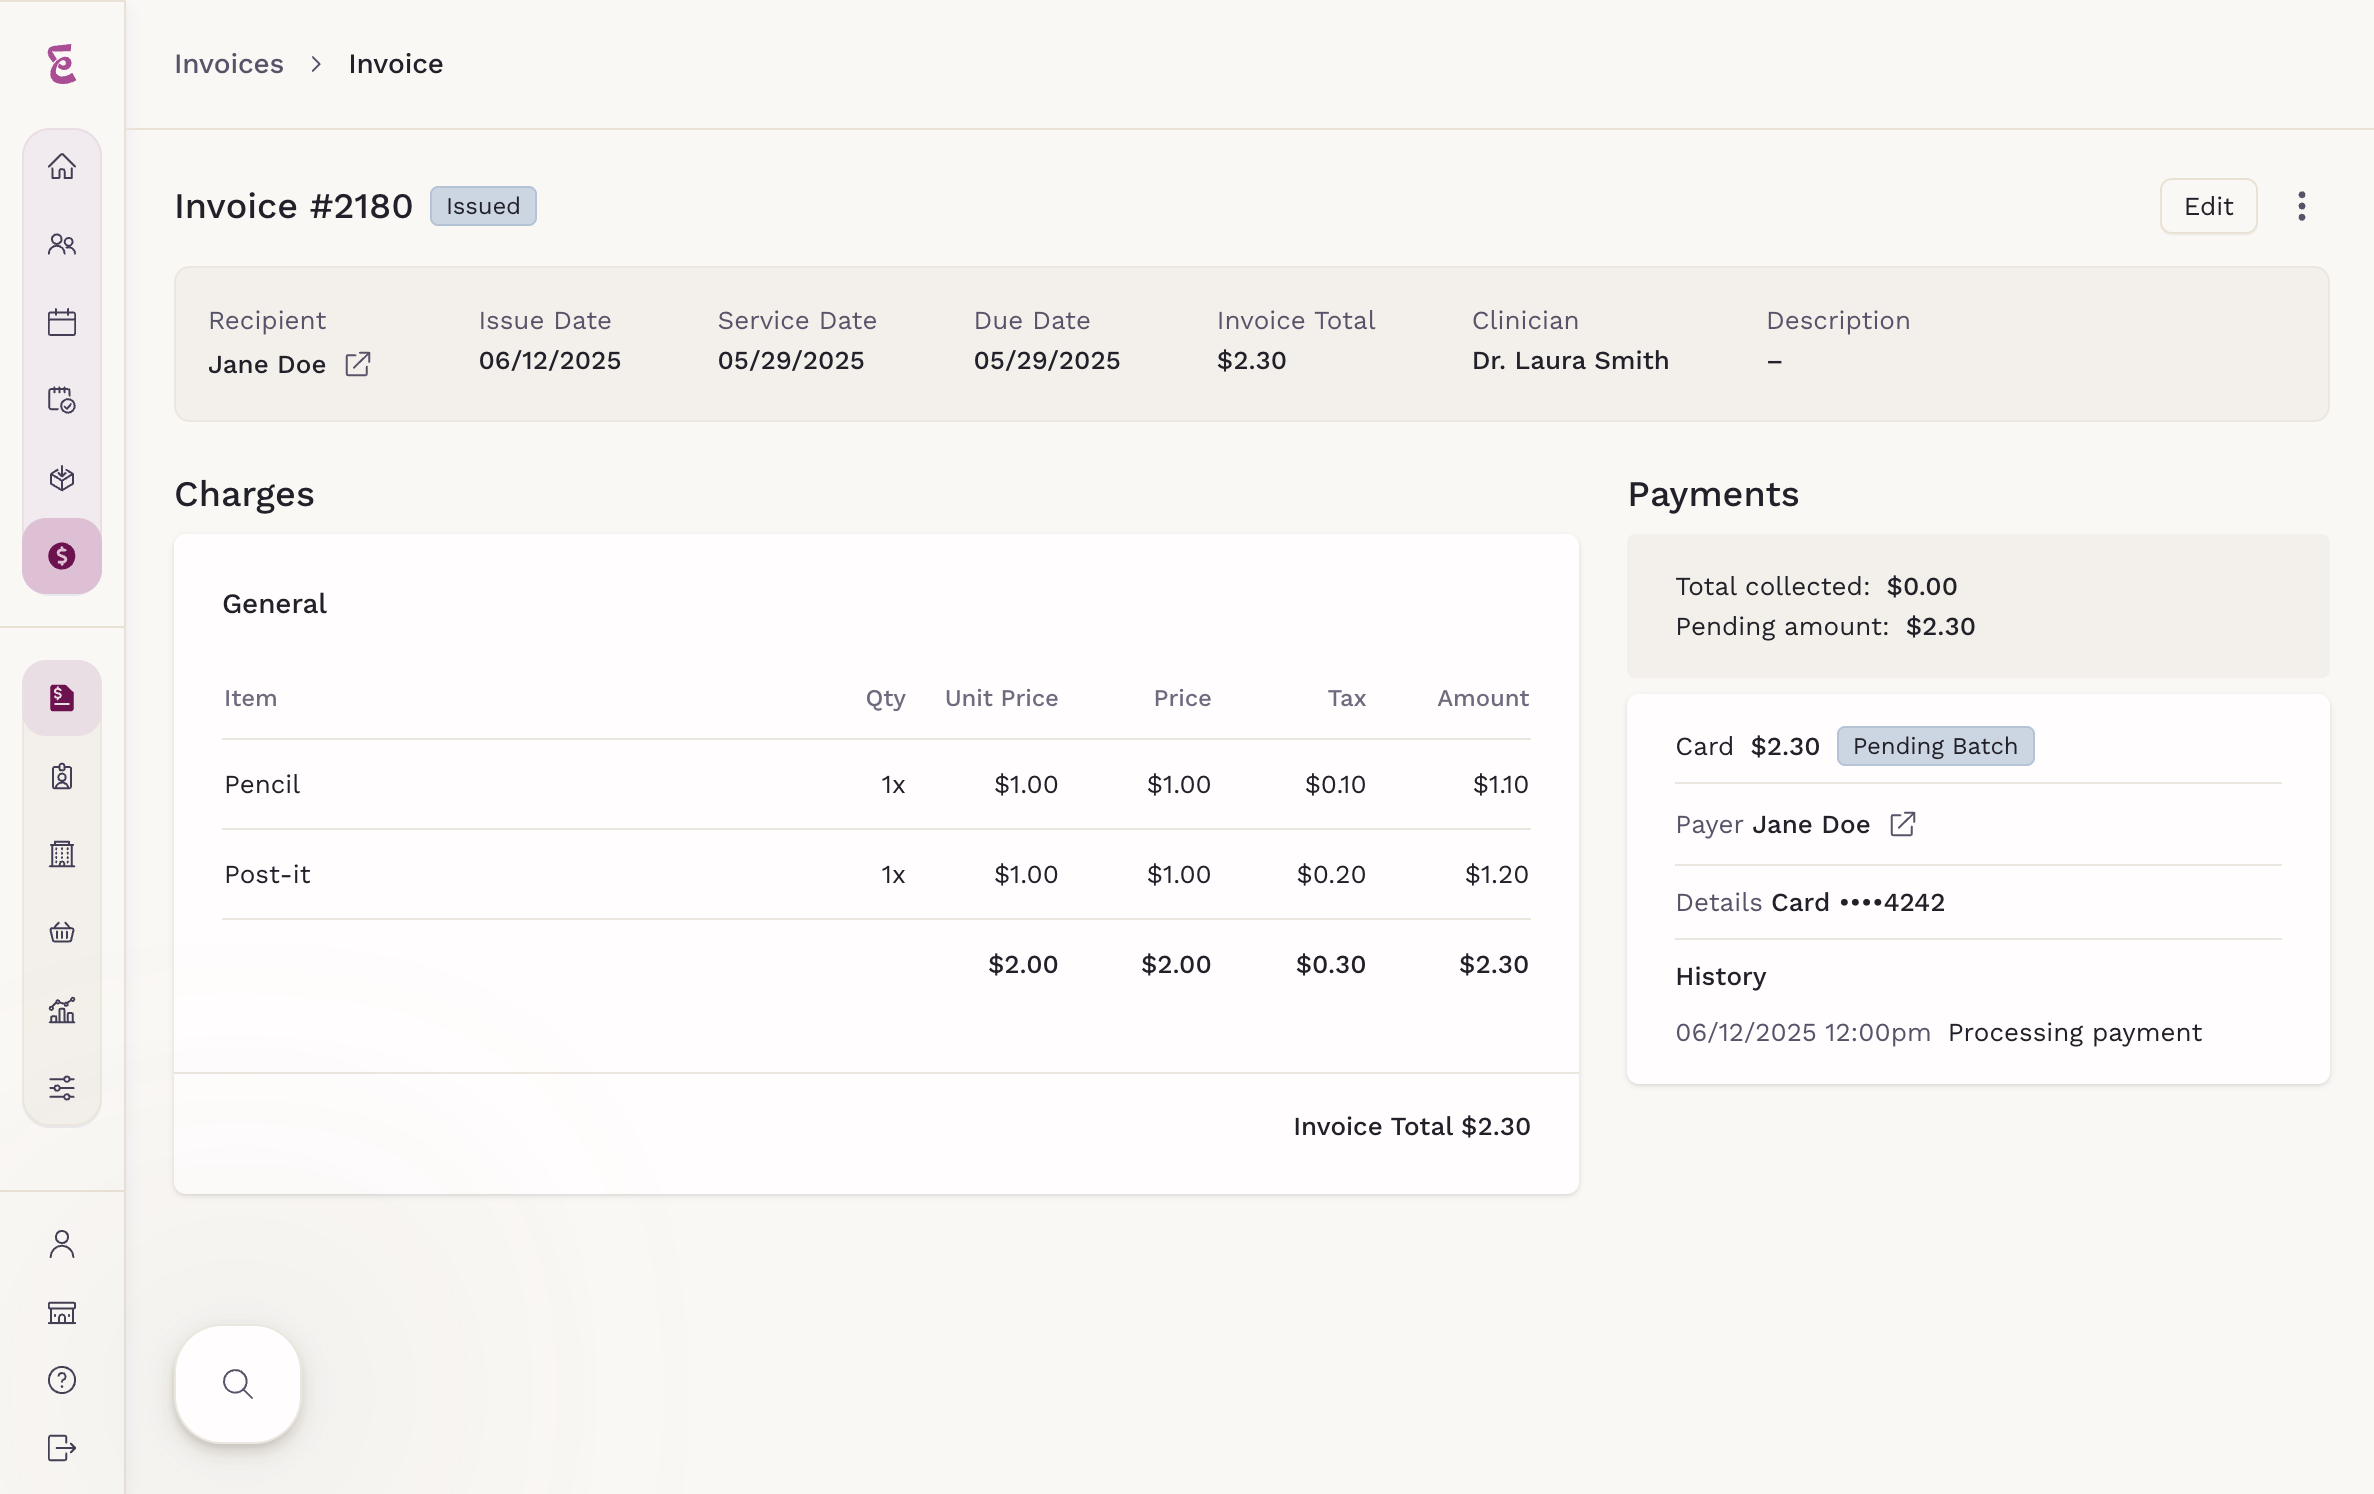Click the Service Date 05/29/2025 value

[791, 360]
